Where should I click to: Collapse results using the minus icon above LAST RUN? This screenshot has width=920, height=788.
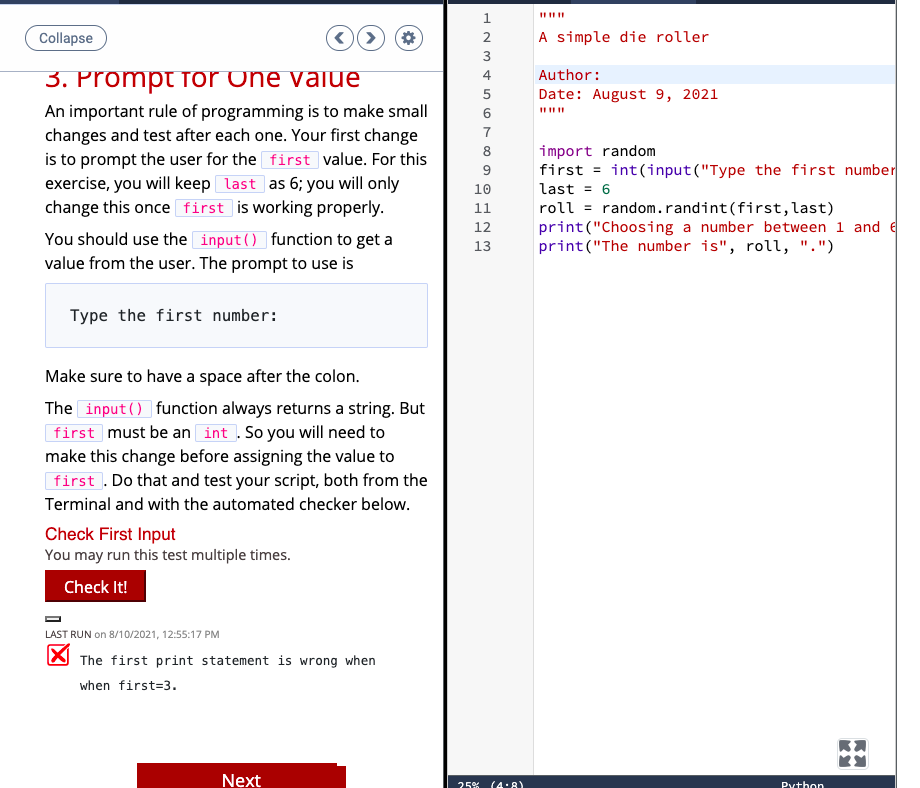point(52,619)
